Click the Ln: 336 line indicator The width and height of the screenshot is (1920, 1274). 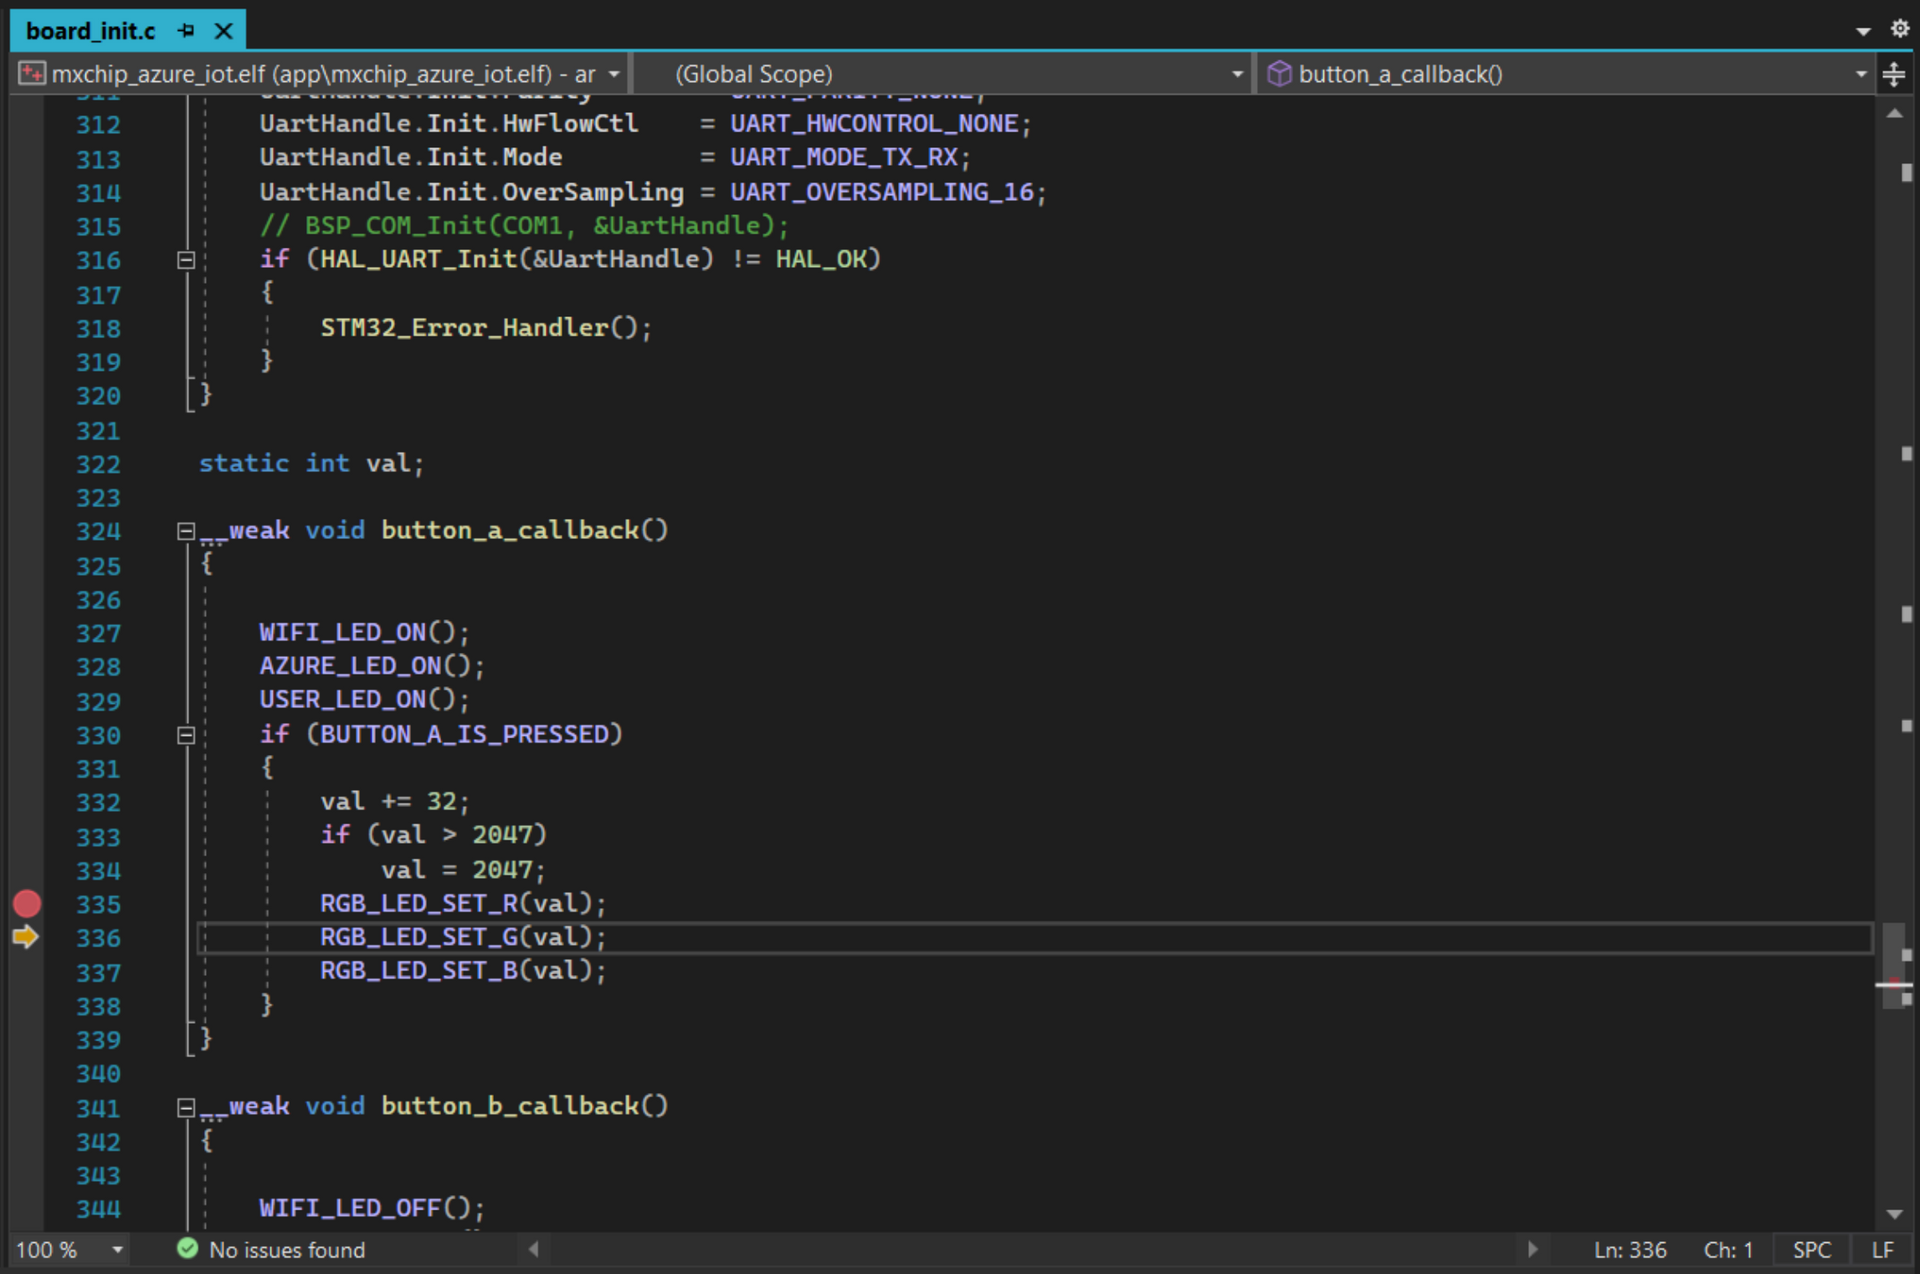coord(1629,1249)
